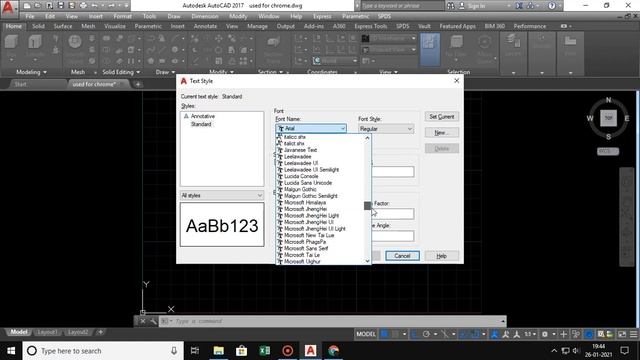This screenshot has height=360, width=640.
Task: Click the New drawing icon in quick access toolbar
Action: click(27, 6)
